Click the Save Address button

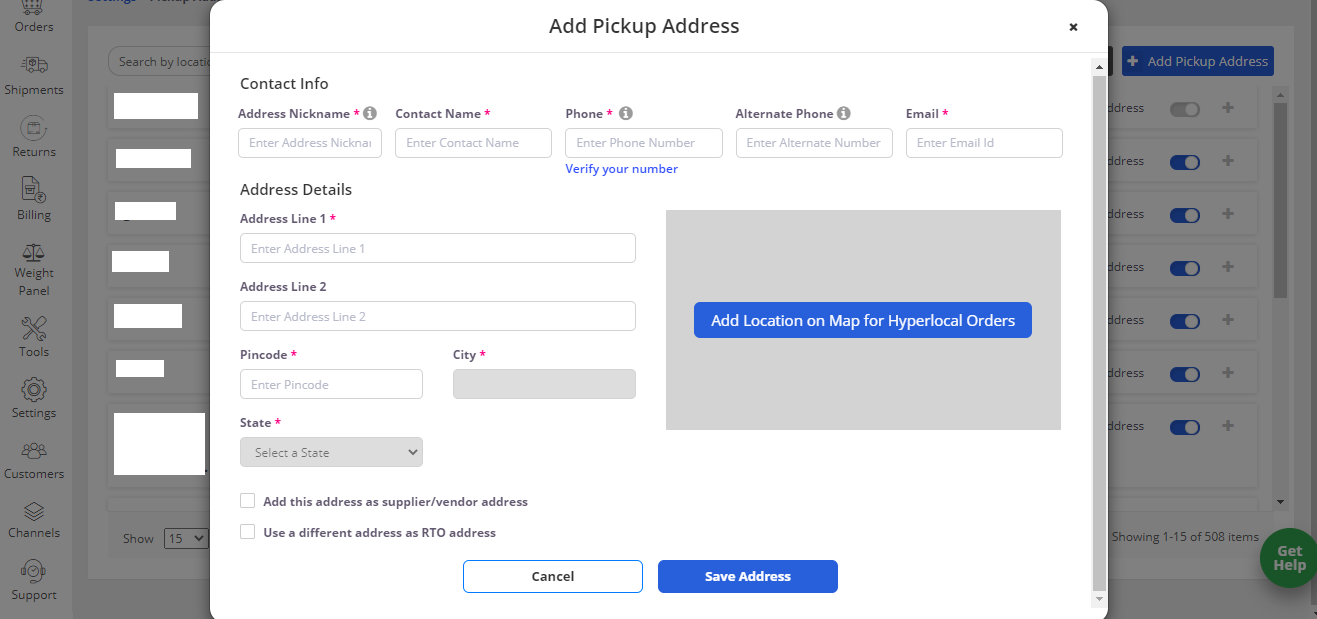coord(748,576)
